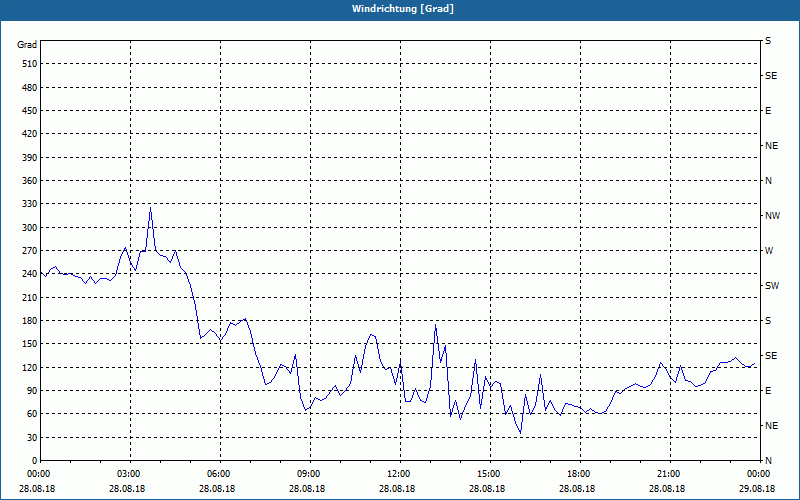Select the 510 value on the y-axis
The height and width of the screenshot is (500, 800).
(x=28, y=64)
